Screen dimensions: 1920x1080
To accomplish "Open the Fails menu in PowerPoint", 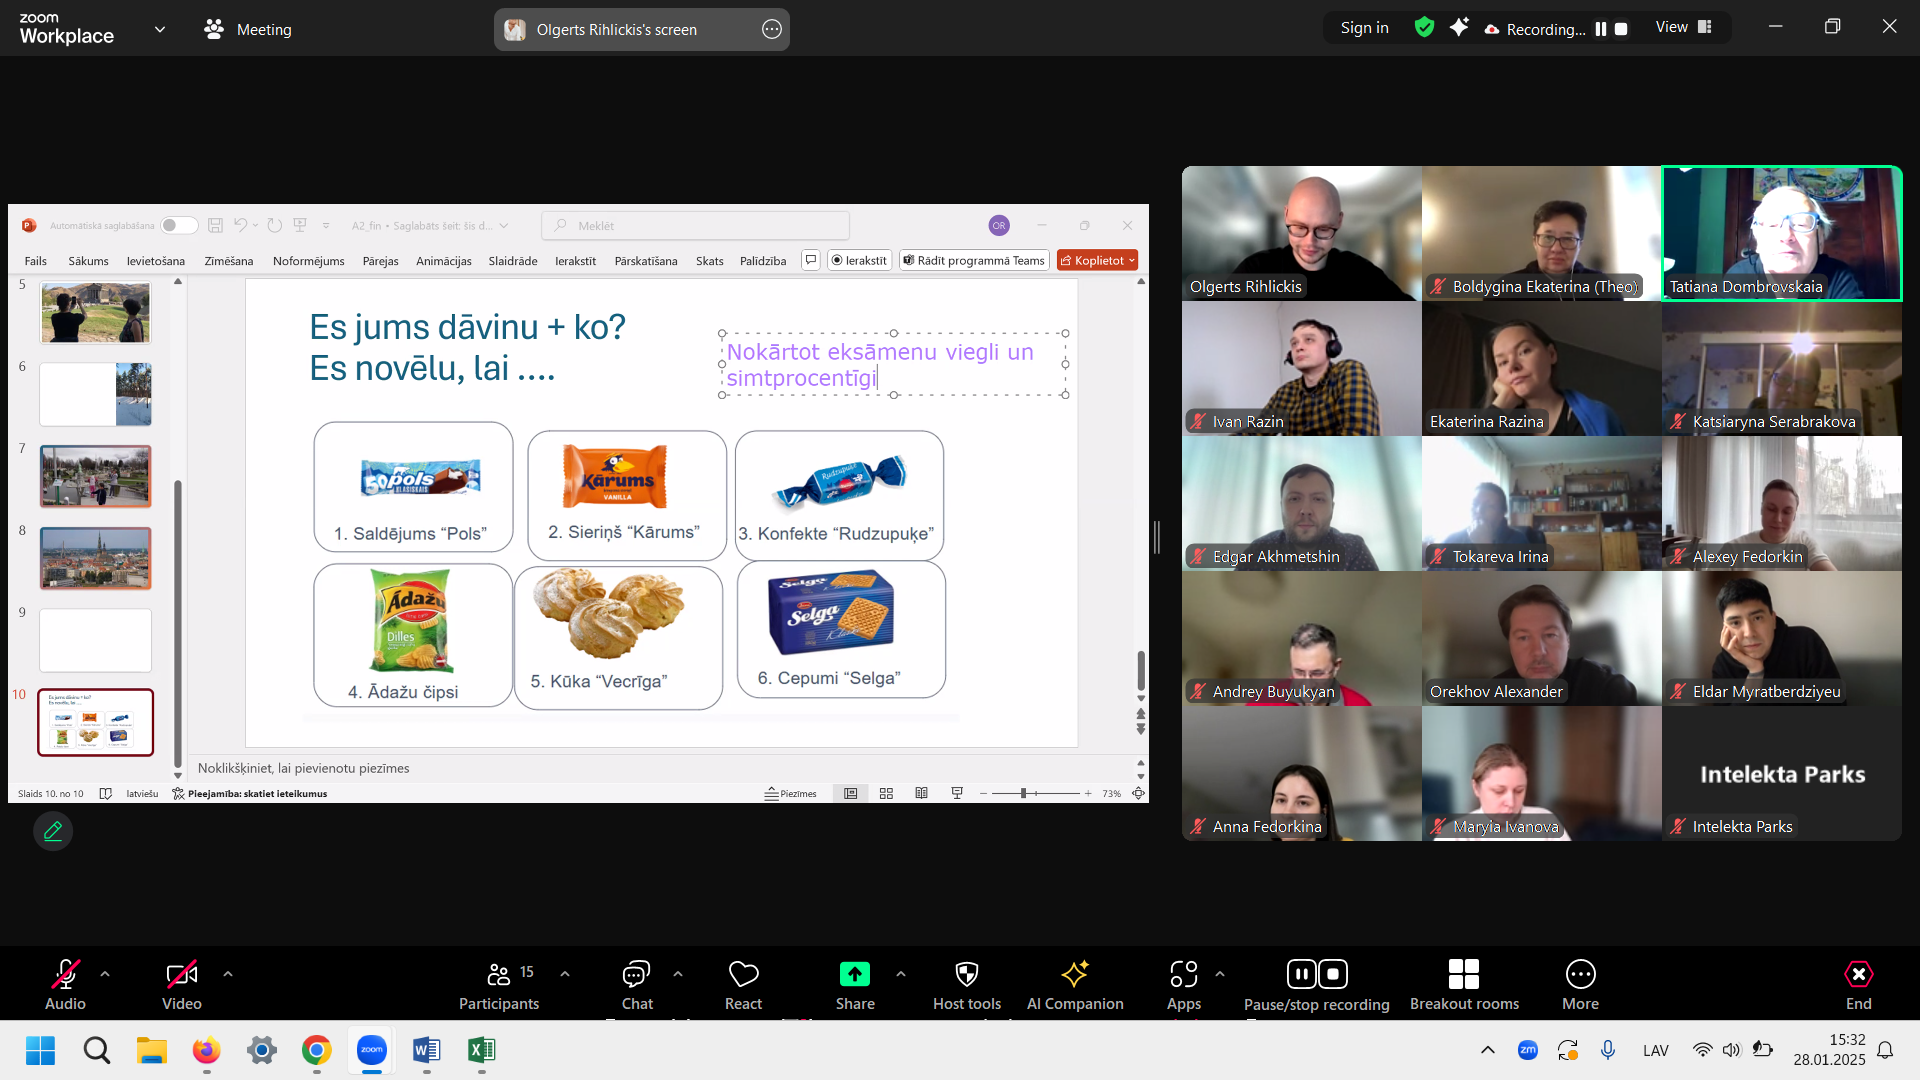I will (35, 261).
